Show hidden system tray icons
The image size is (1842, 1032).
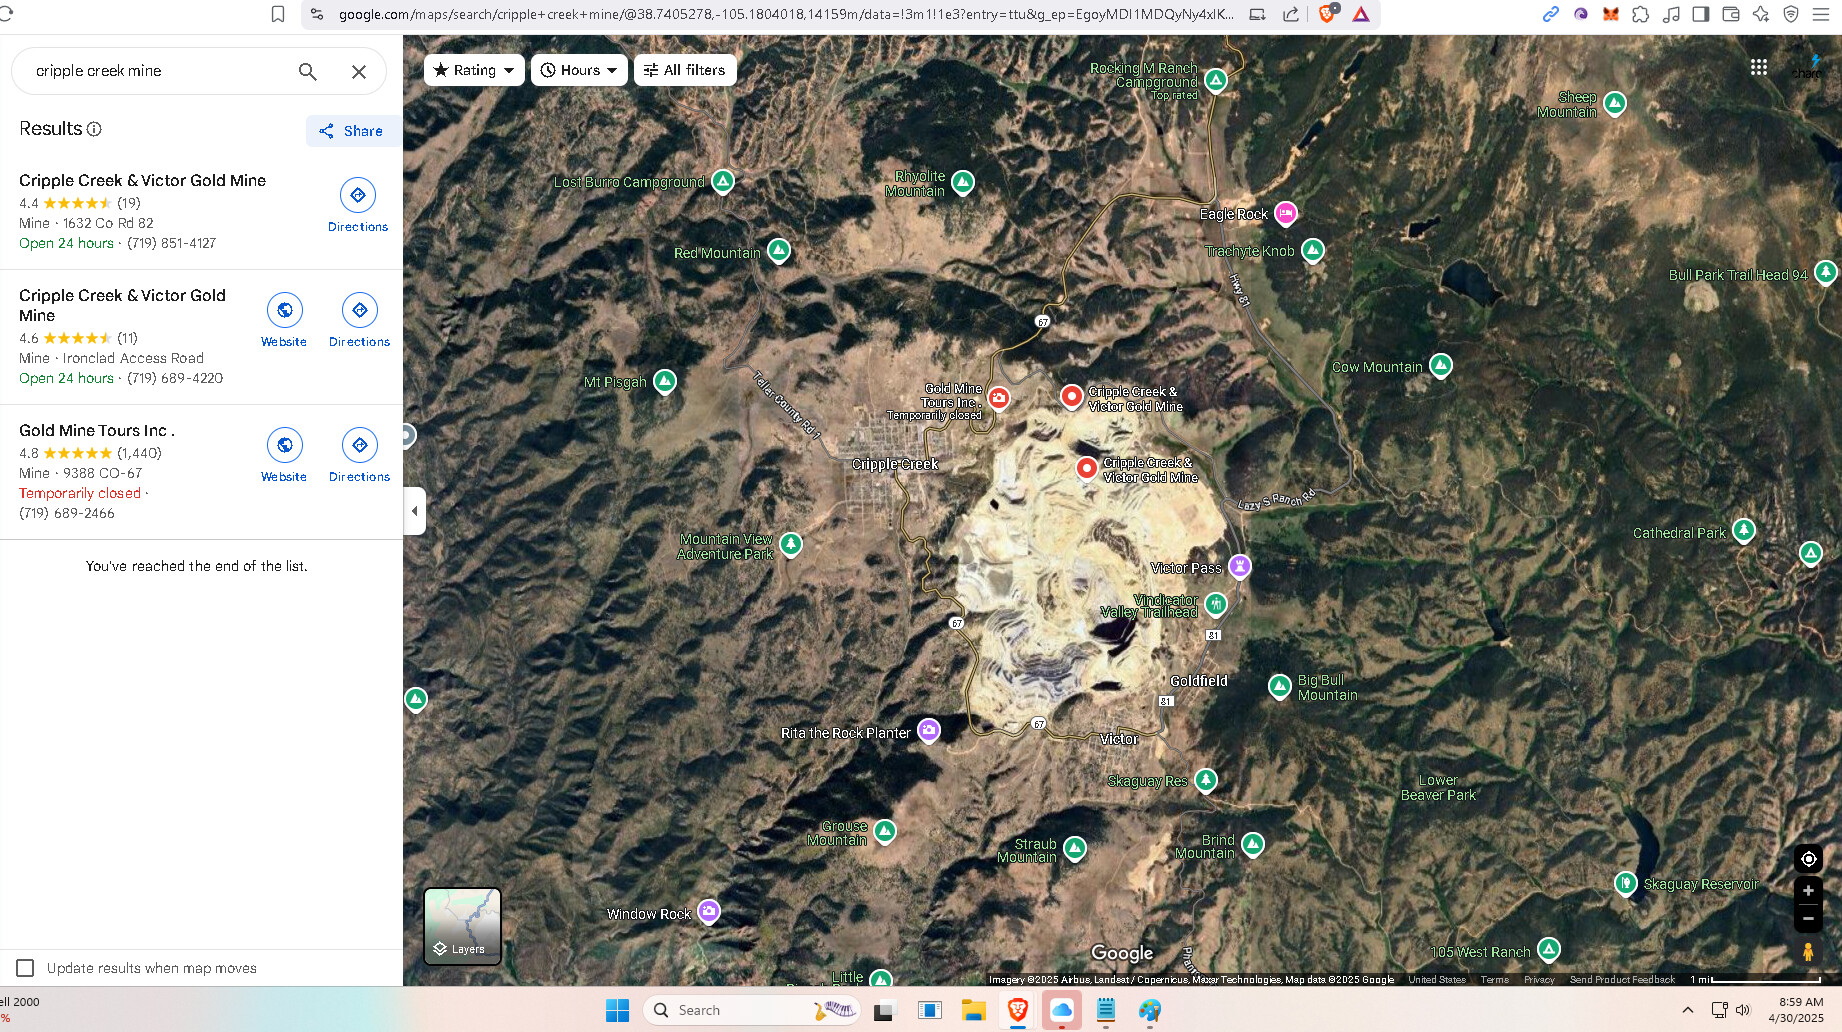[1688, 1010]
